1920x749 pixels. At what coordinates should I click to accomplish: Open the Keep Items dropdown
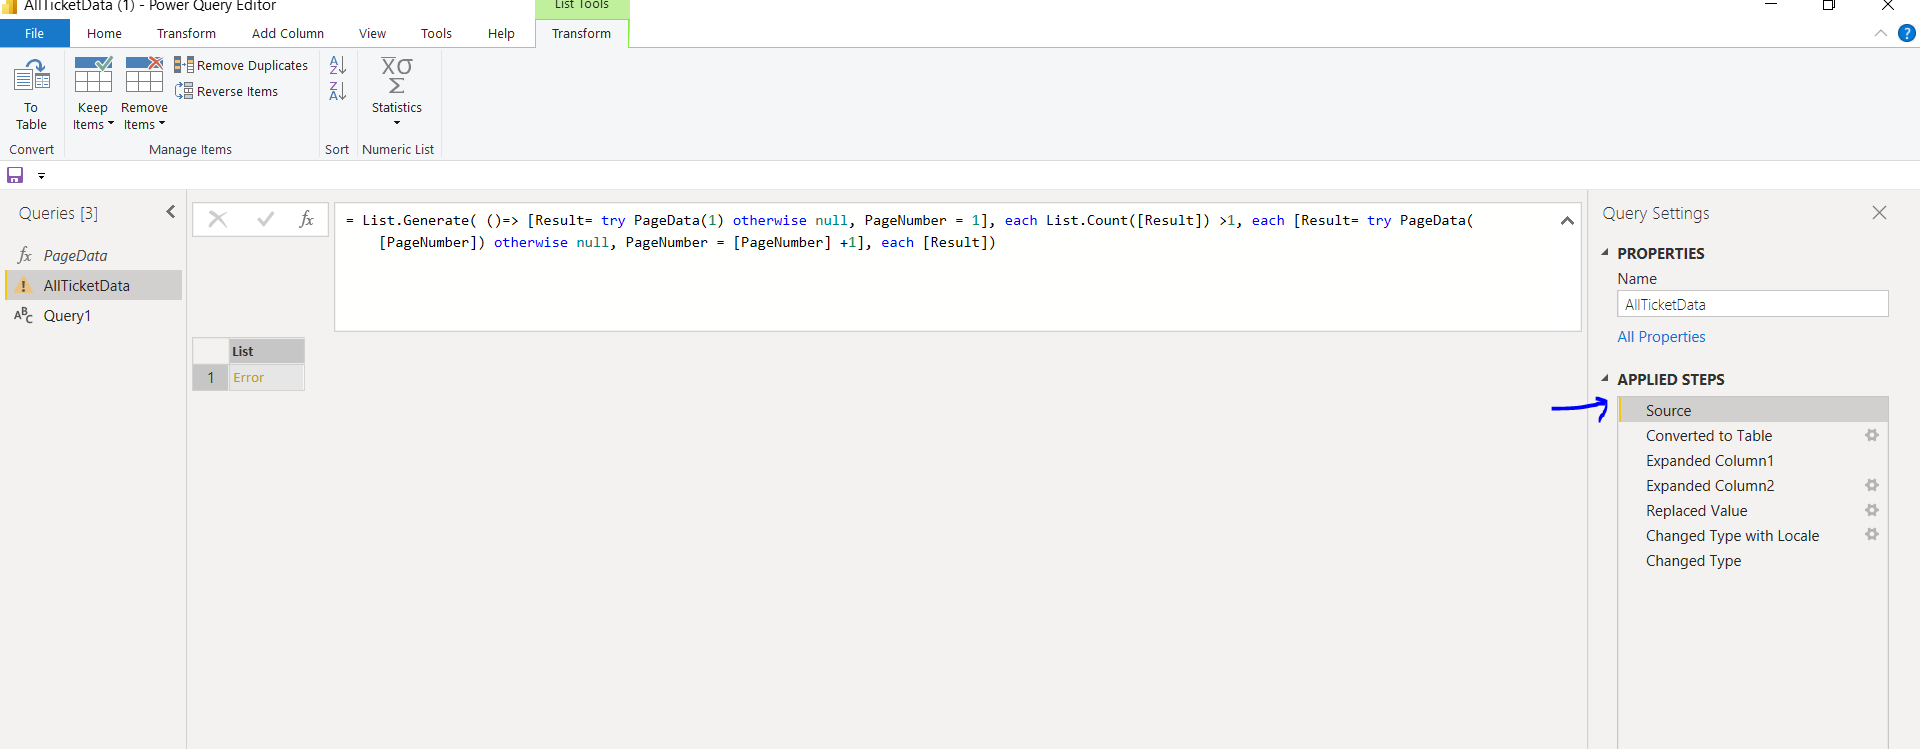pyautogui.click(x=93, y=94)
